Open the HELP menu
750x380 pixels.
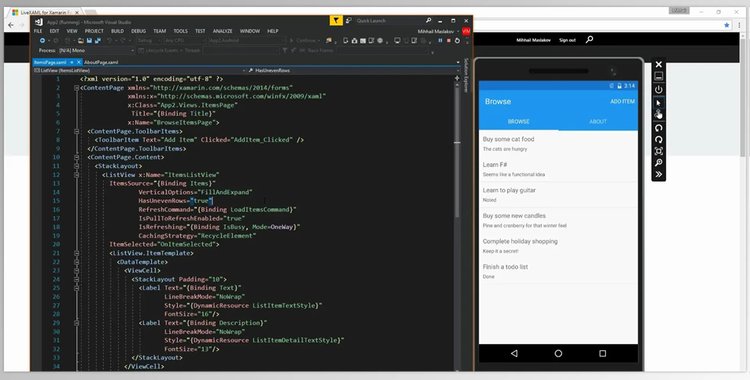coord(273,31)
